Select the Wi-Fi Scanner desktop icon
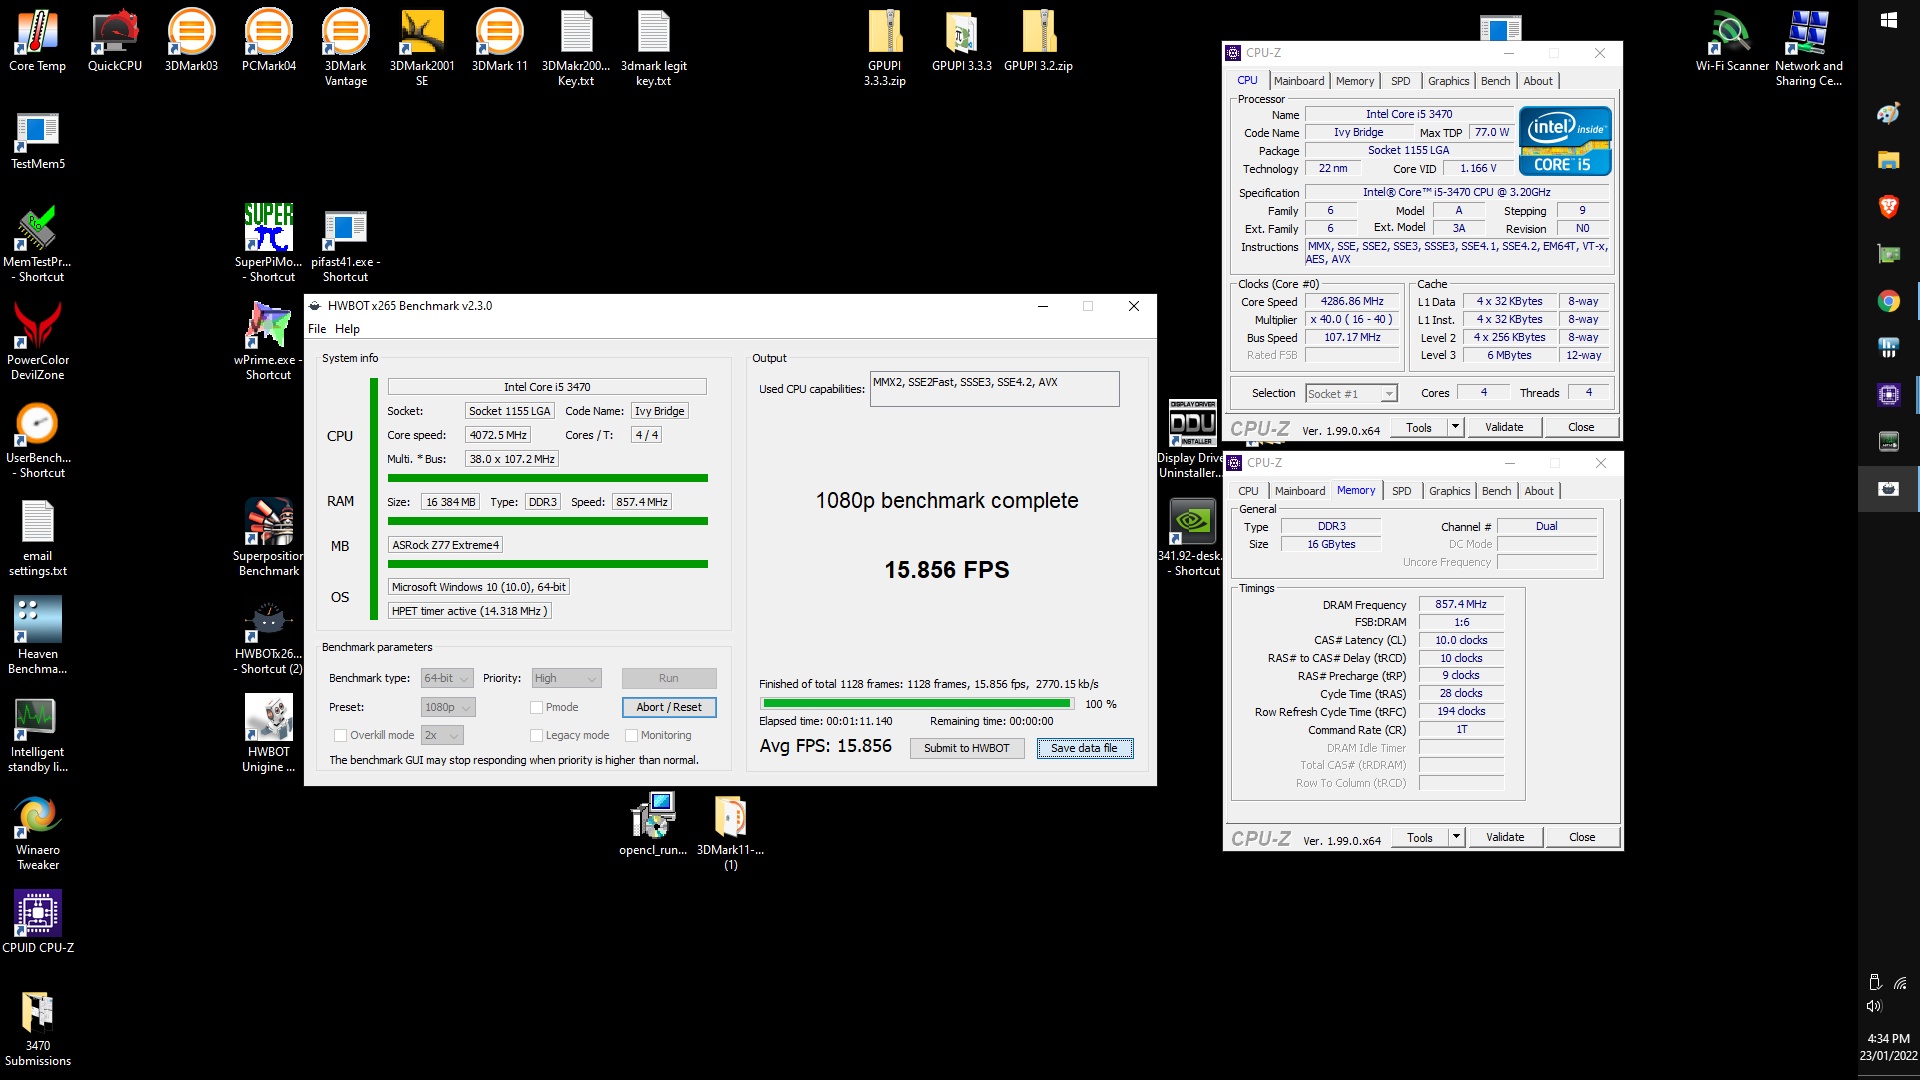The width and height of the screenshot is (1920, 1080). pos(1733,41)
